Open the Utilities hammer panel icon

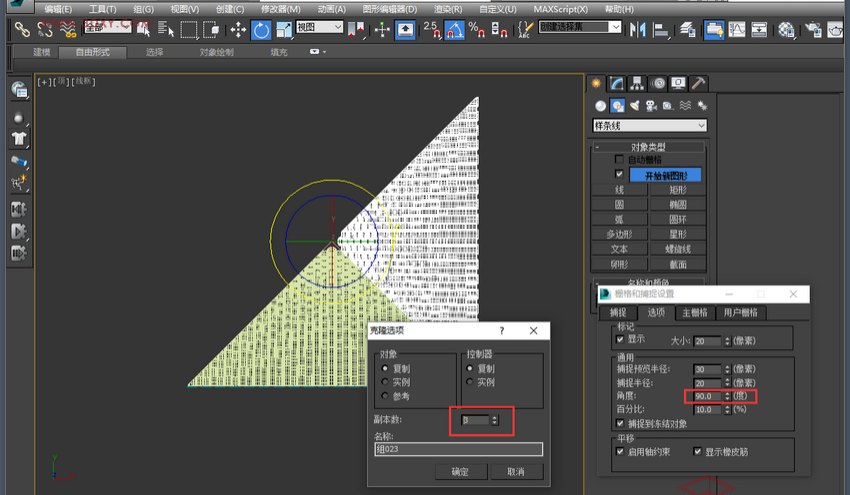[698, 83]
